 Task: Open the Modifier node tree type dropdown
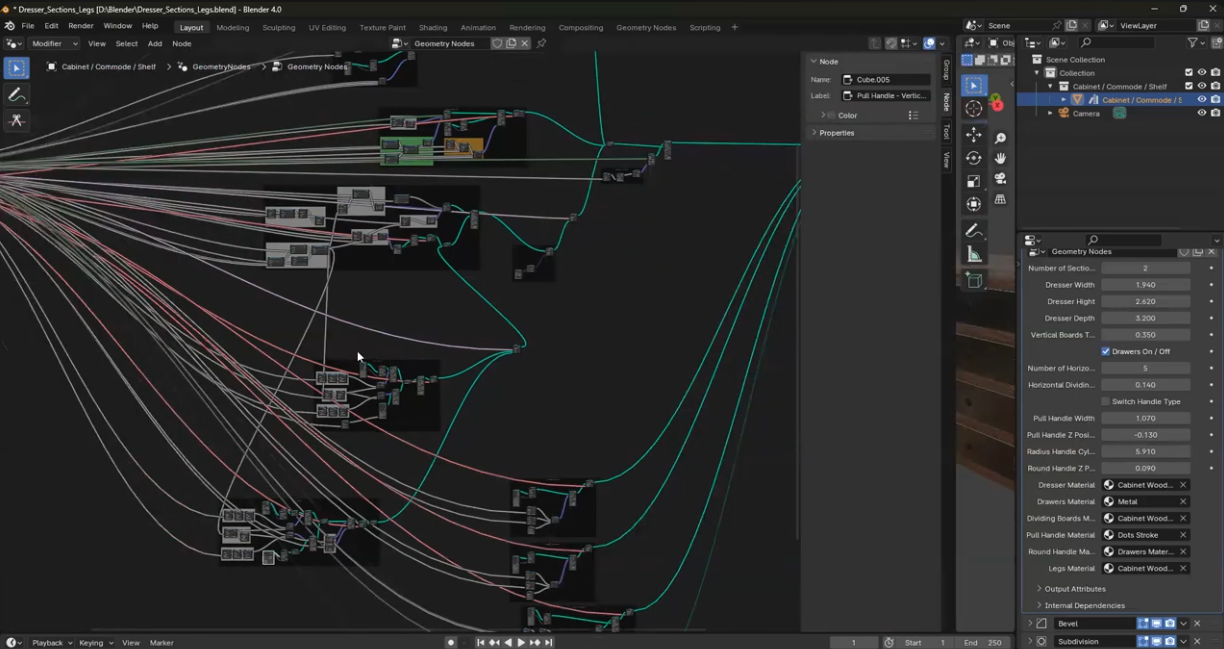pyautogui.click(x=54, y=43)
